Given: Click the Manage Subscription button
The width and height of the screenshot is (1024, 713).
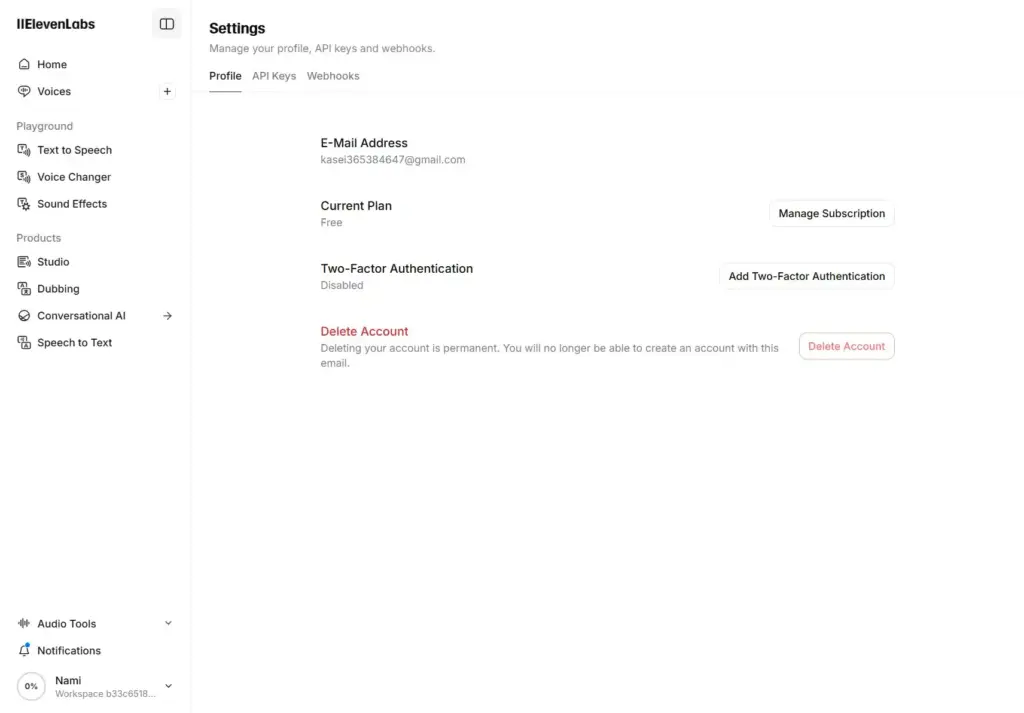Looking at the screenshot, I should [831, 214].
